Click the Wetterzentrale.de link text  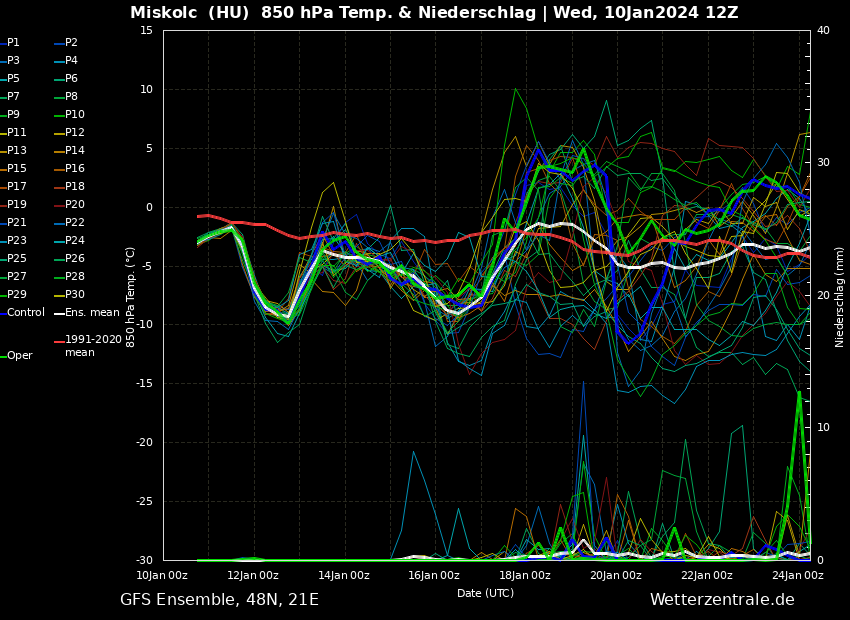pos(722,600)
